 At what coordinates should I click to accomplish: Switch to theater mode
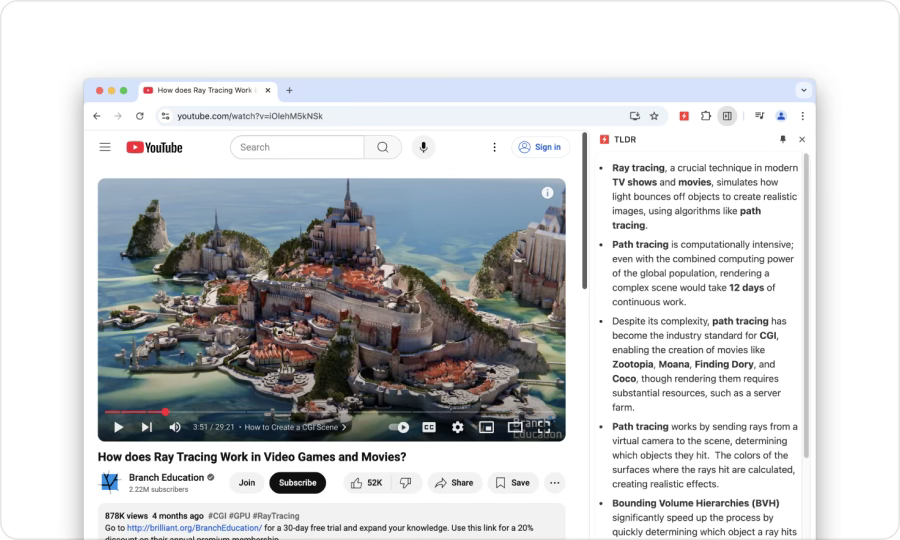click(515, 427)
